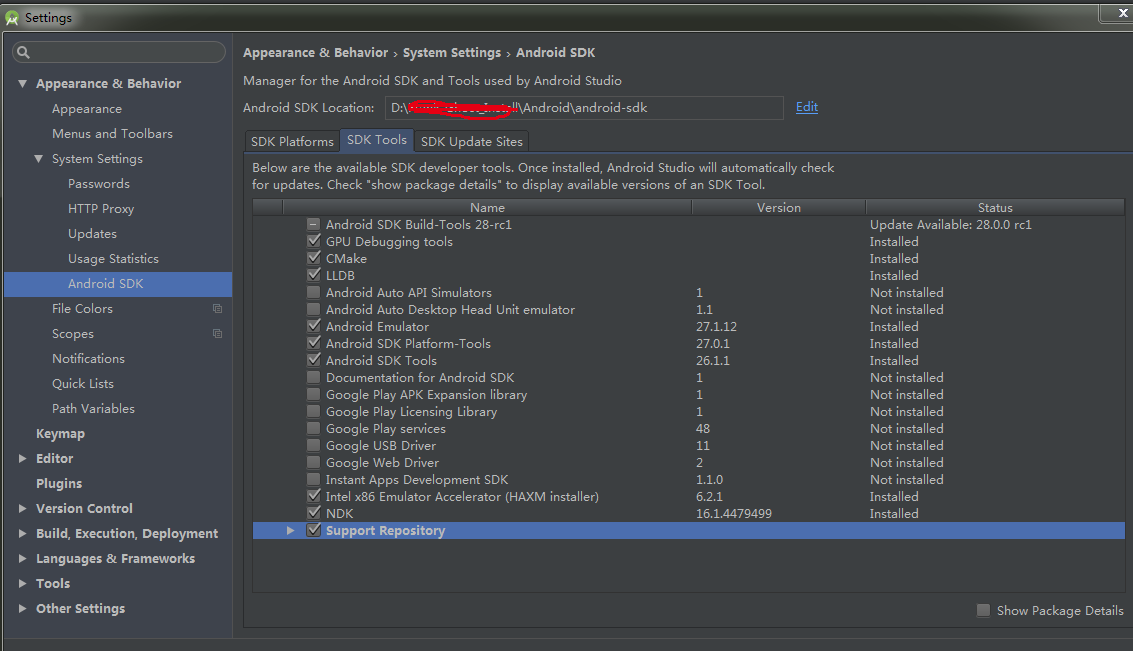This screenshot has height=651, width=1133.
Task: Expand the Support Repository row
Action: coord(290,530)
